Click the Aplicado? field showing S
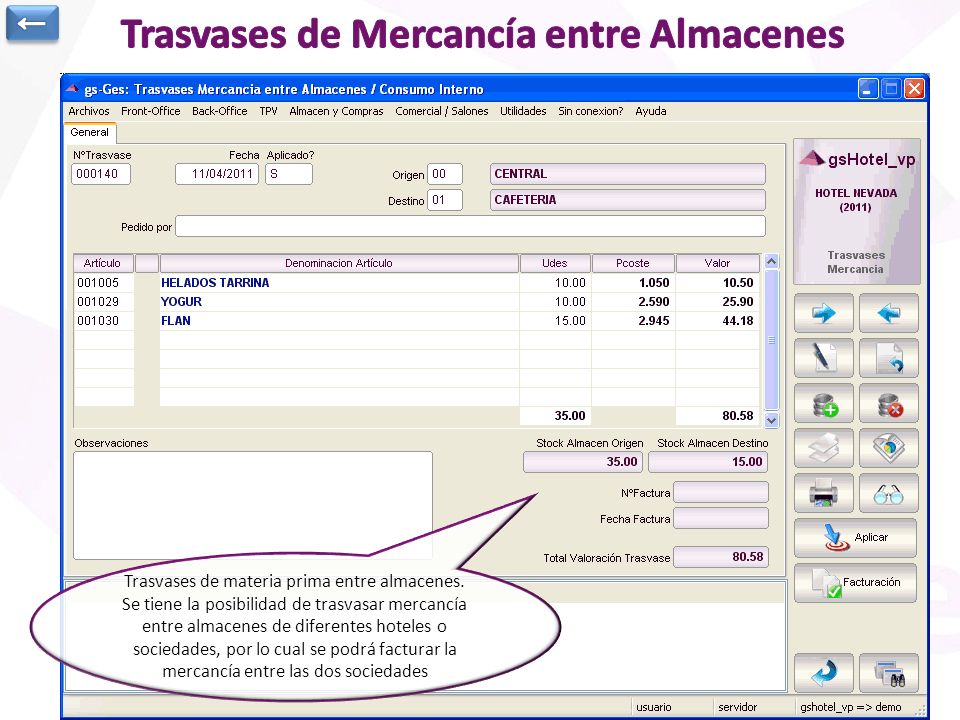The image size is (960, 720). tap(289, 174)
